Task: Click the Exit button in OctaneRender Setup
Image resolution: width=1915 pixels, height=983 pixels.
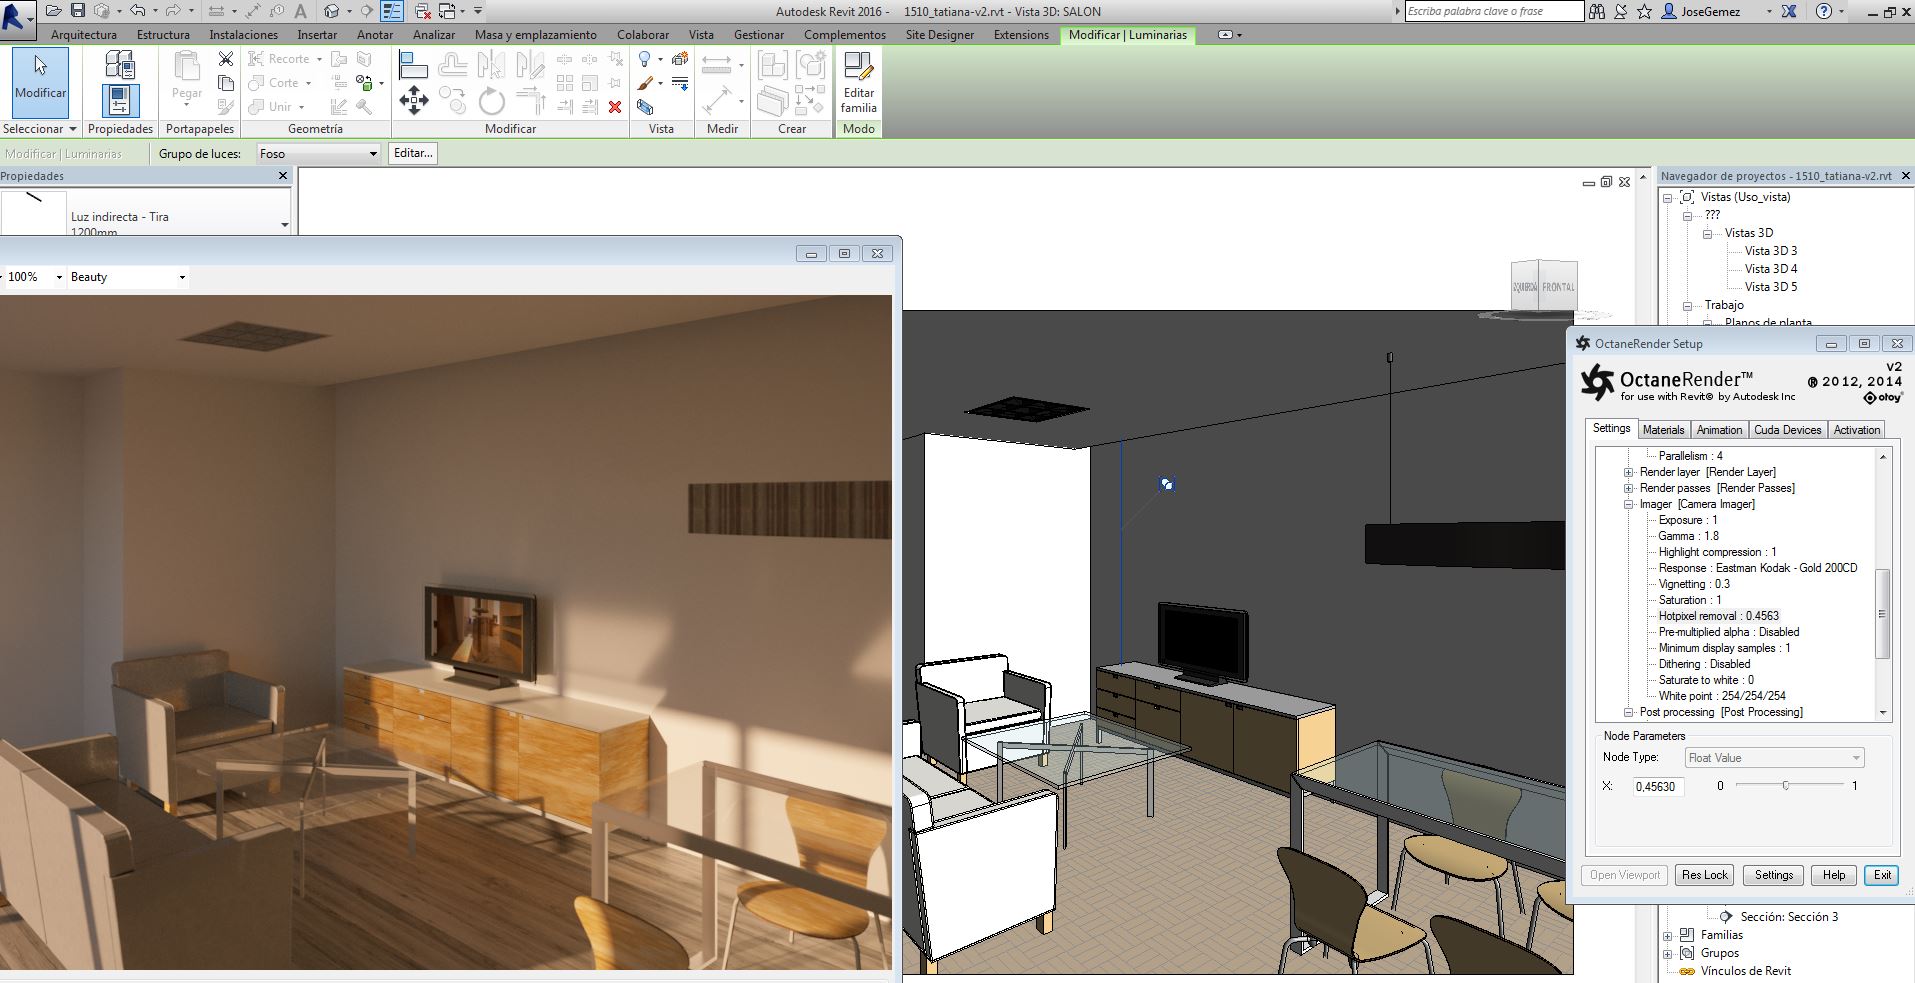Action: pyautogui.click(x=1881, y=874)
